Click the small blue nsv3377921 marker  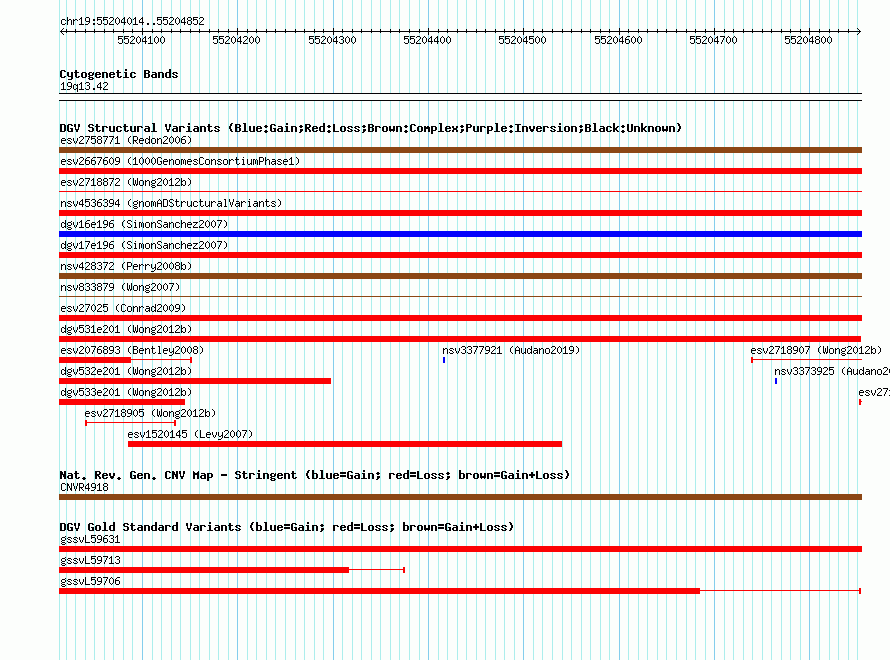click(444, 360)
